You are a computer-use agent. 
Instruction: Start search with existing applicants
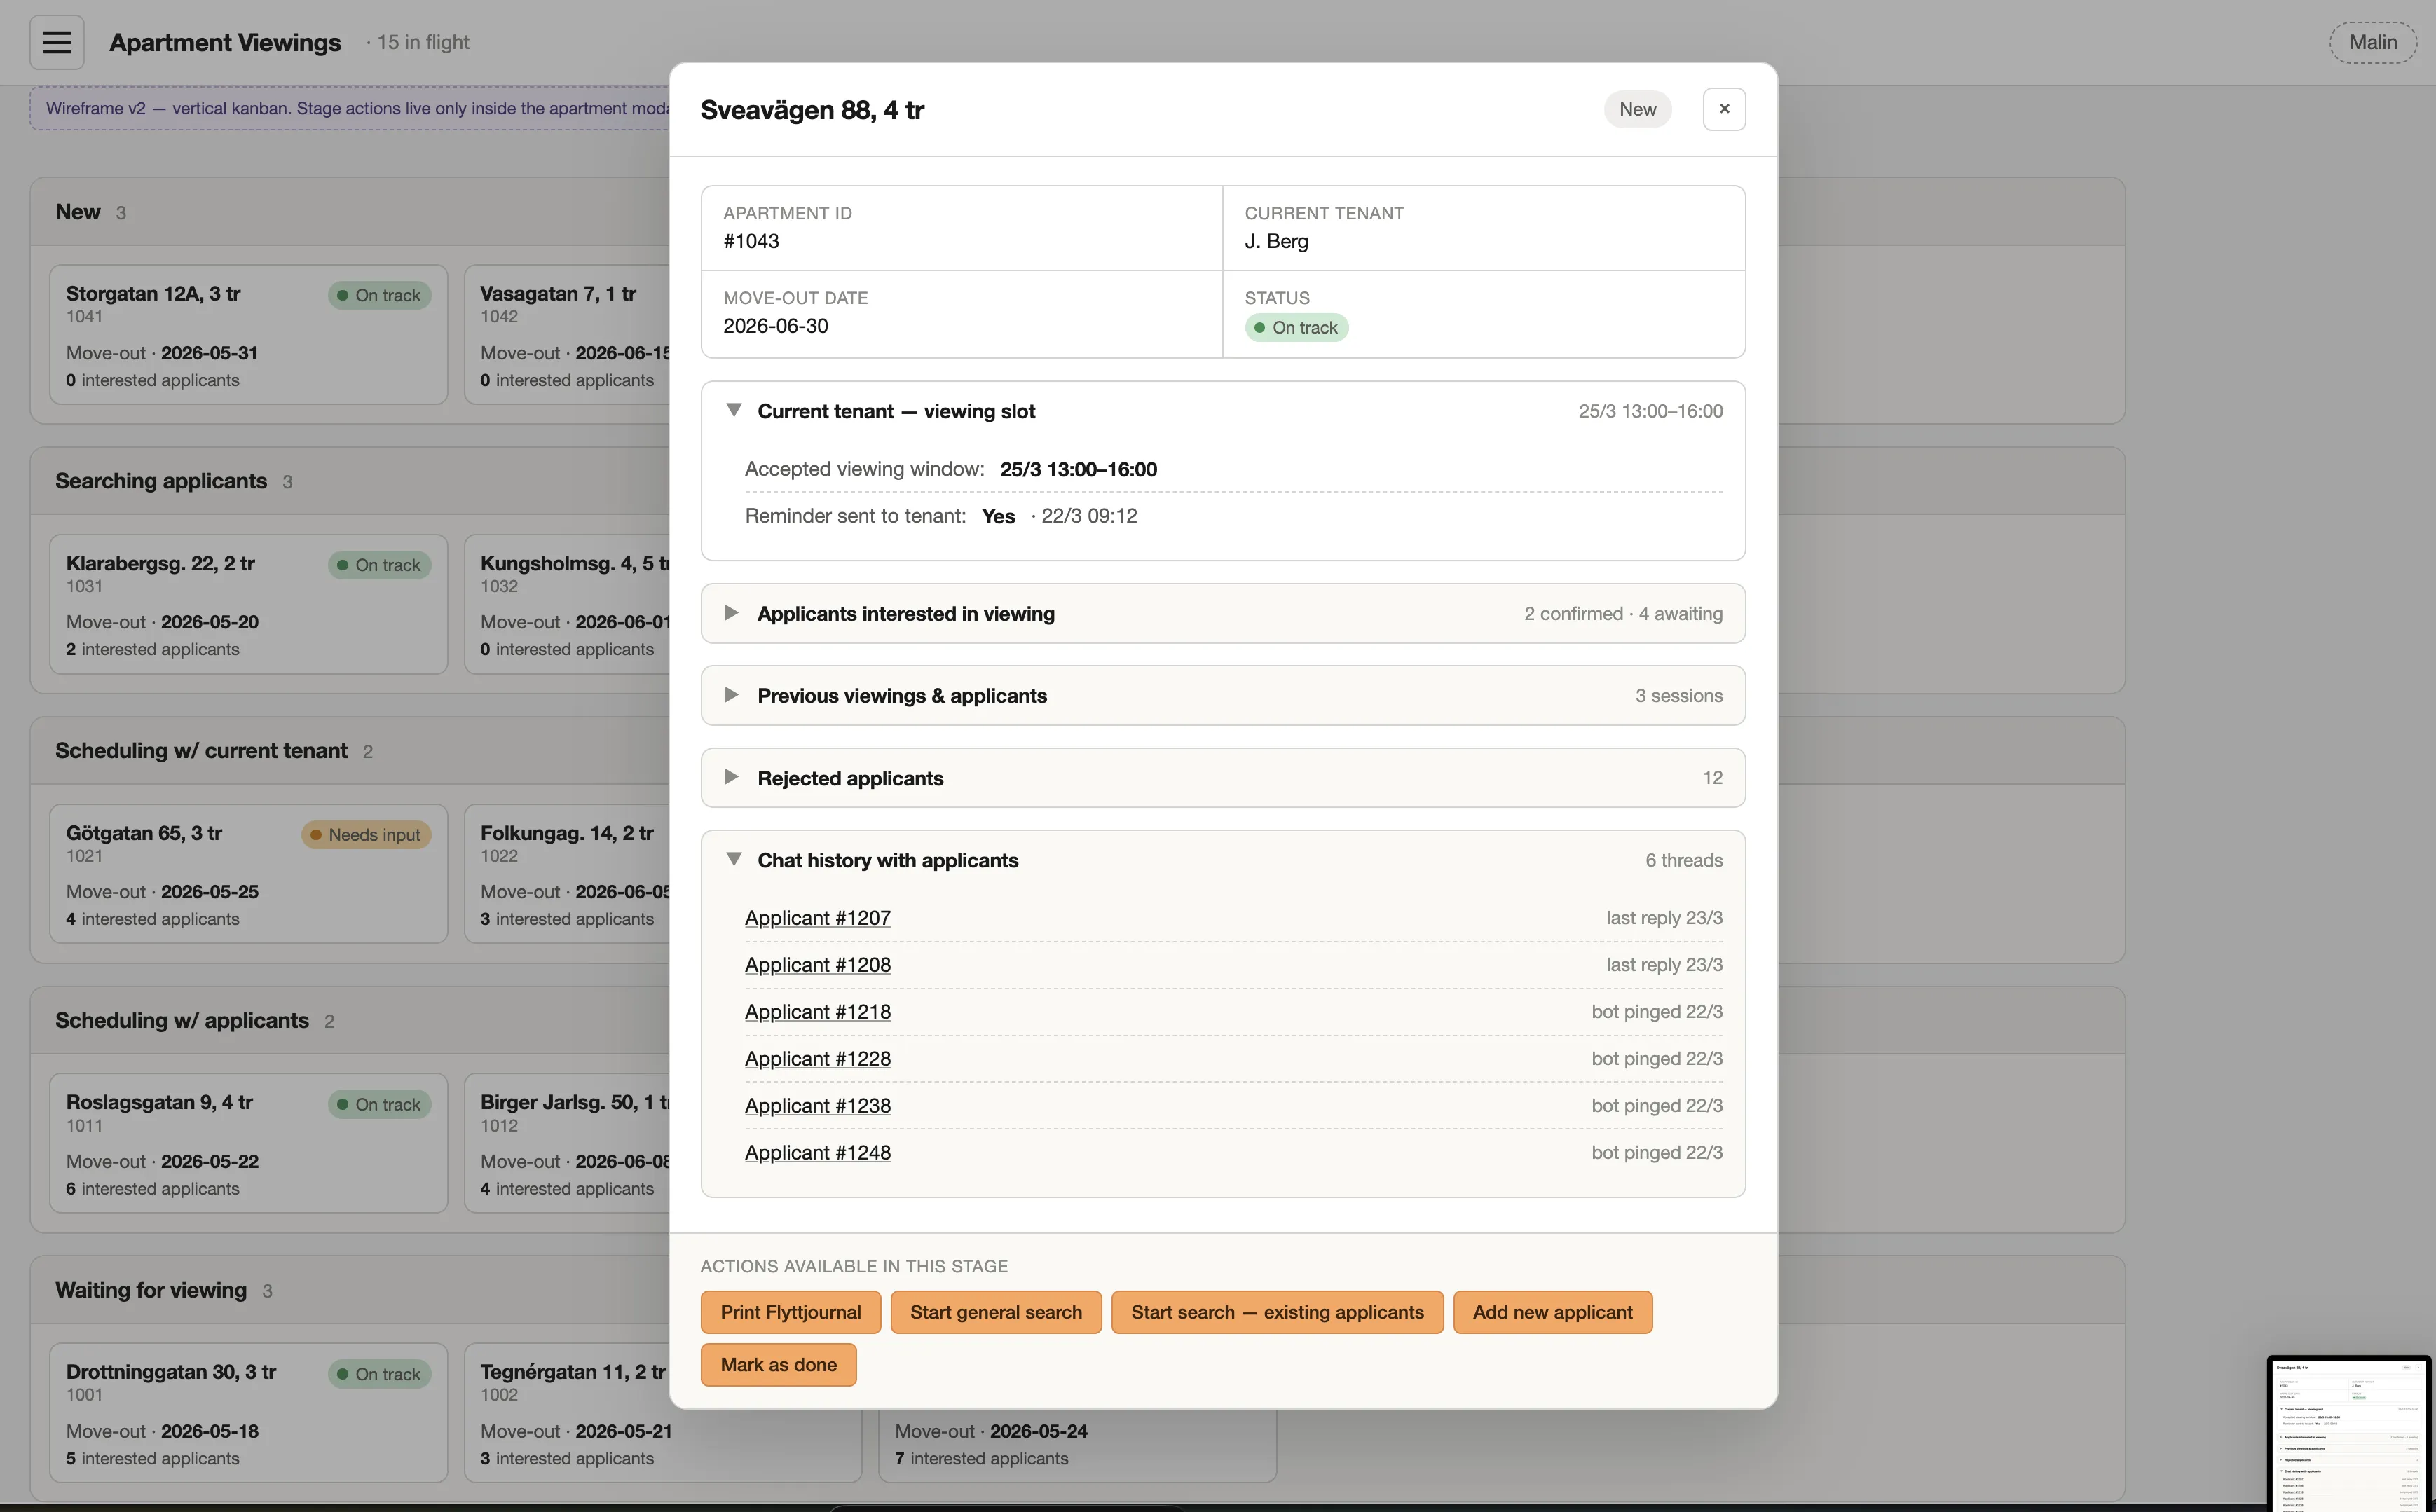(x=1277, y=1312)
